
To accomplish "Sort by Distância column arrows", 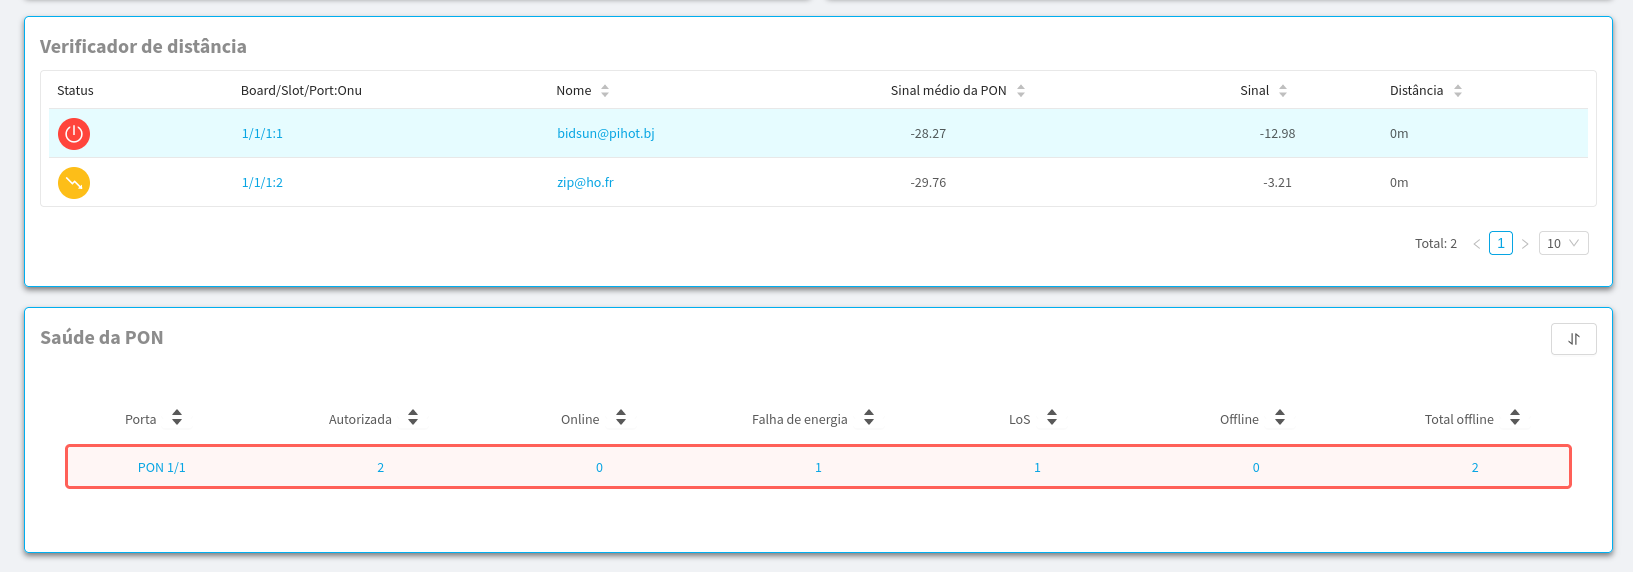I will point(1458,91).
